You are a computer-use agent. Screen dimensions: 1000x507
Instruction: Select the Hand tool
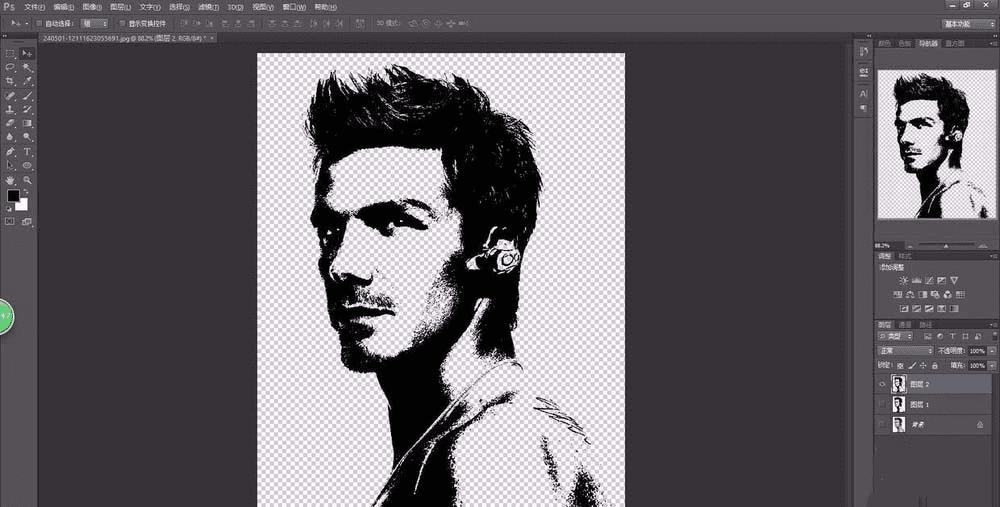[x=10, y=179]
